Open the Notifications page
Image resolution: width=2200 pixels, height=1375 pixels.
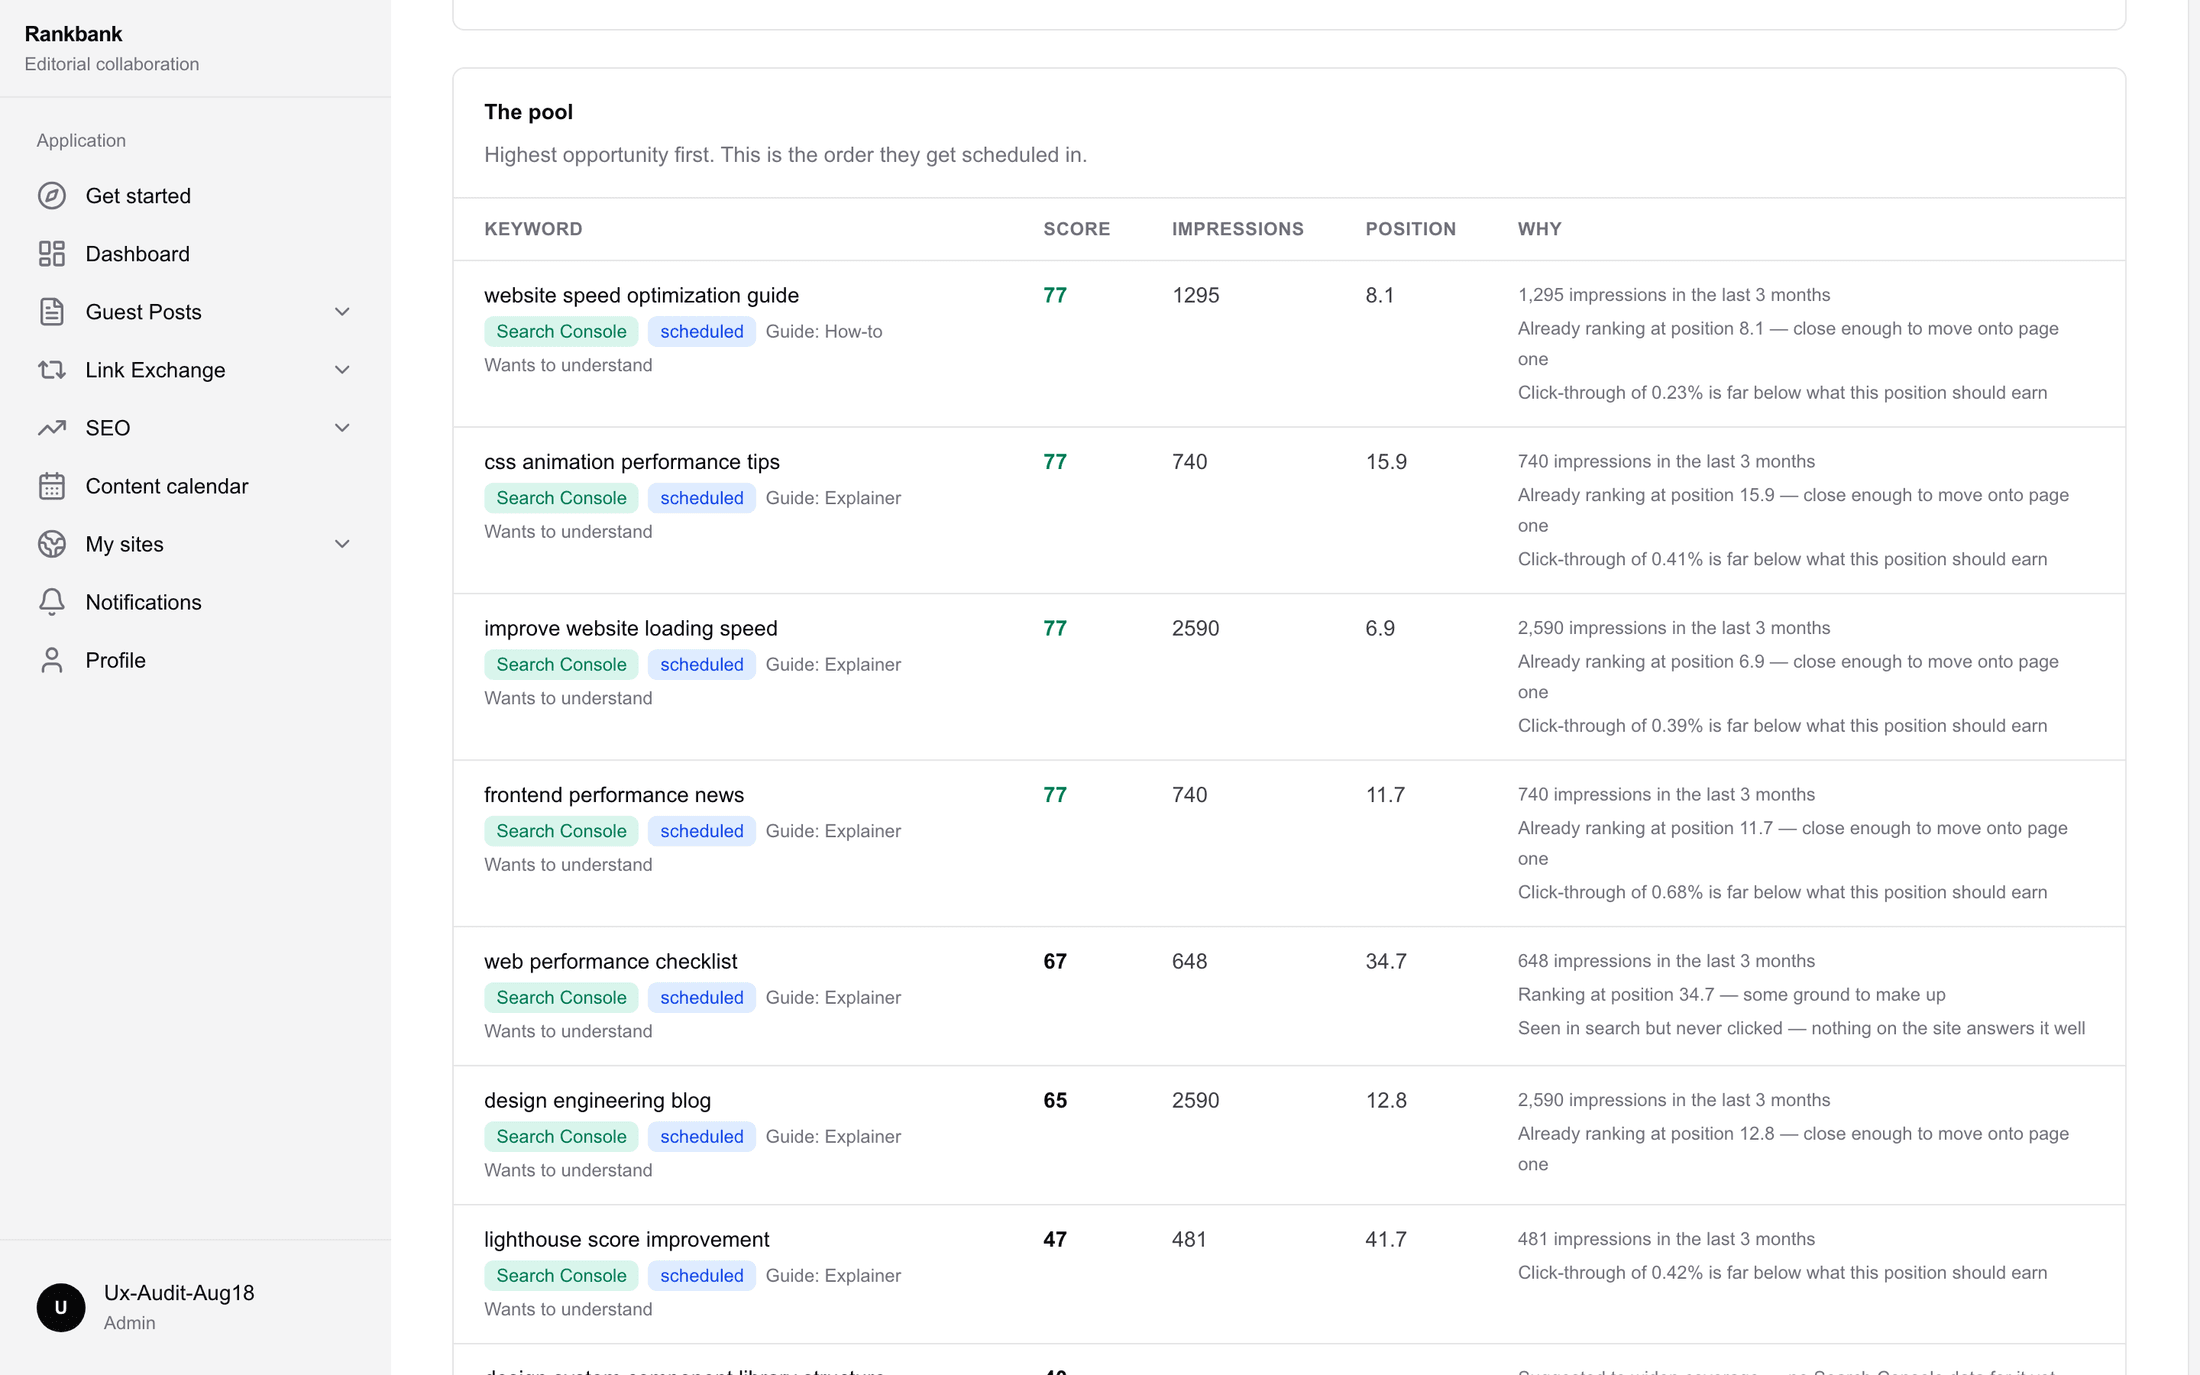click(x=195, y=602)
